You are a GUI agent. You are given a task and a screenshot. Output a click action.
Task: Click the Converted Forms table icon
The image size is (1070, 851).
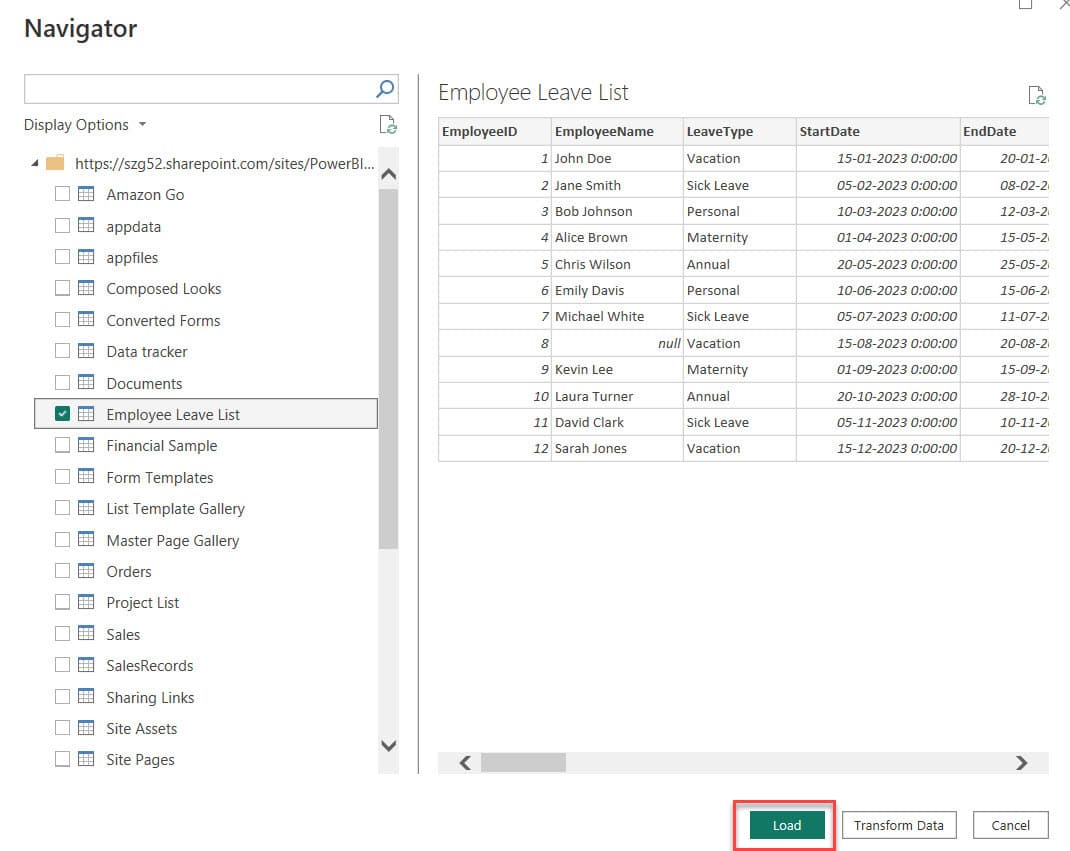coord(86,319)
